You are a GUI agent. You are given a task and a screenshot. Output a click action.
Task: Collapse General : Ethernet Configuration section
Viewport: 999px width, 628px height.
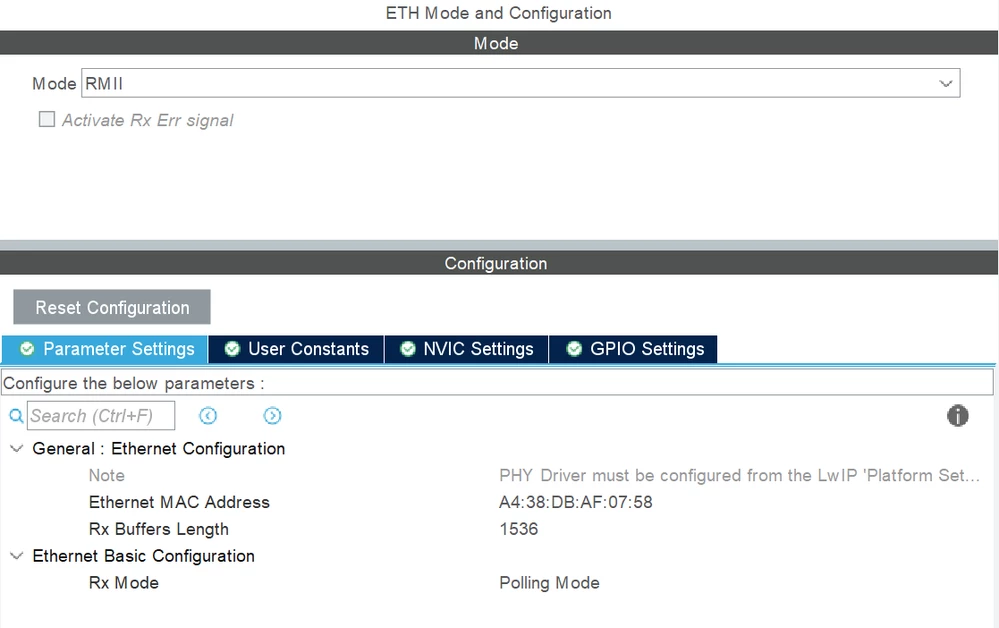tap(17, 448)
